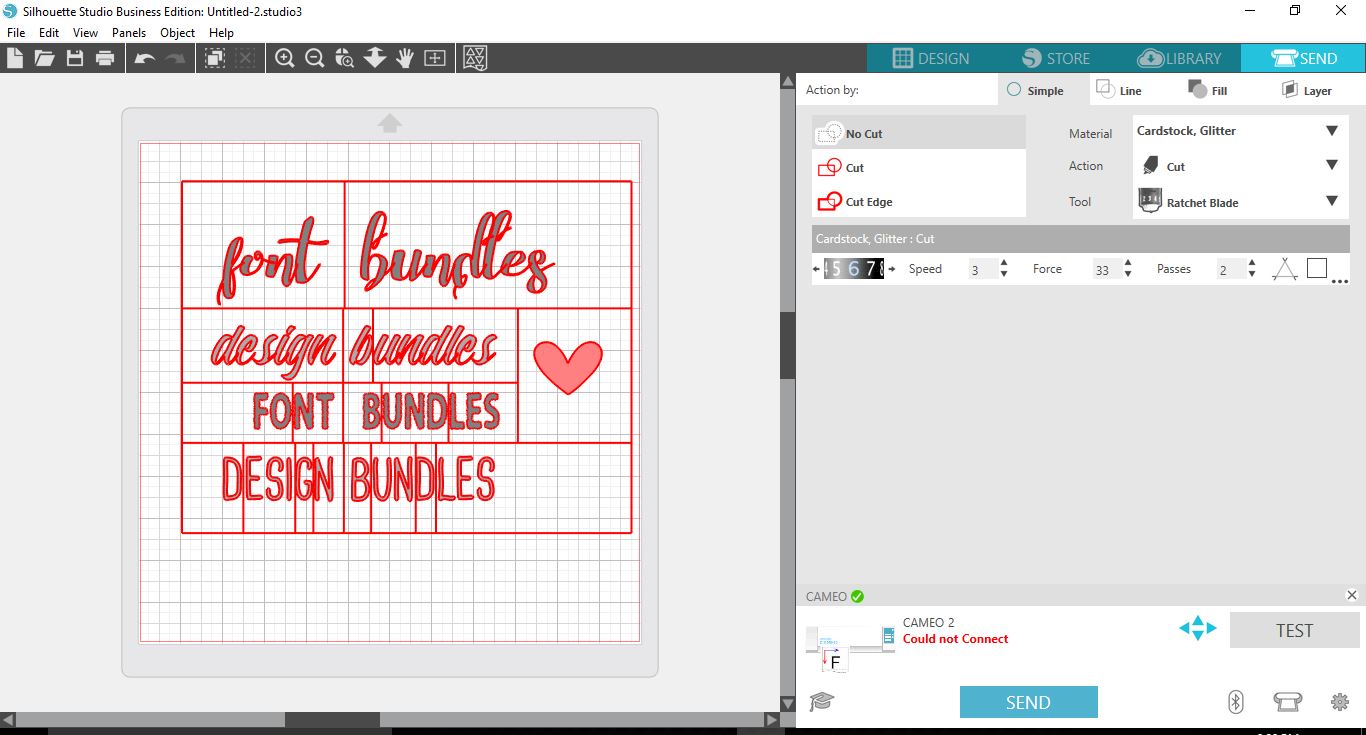1366x735 pixels.
Task: Click the TEST button
Action: (x=1294, y=631)
